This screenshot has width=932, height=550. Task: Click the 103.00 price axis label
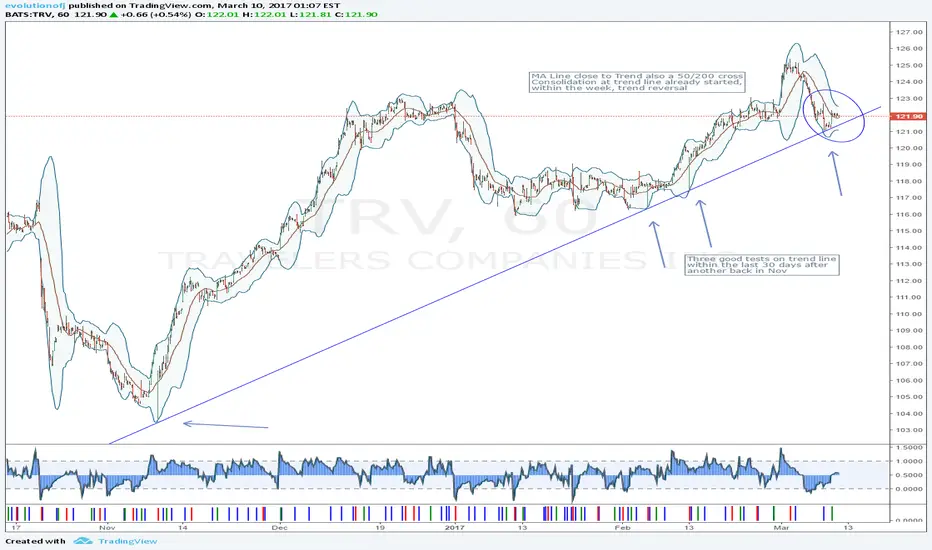909,430
